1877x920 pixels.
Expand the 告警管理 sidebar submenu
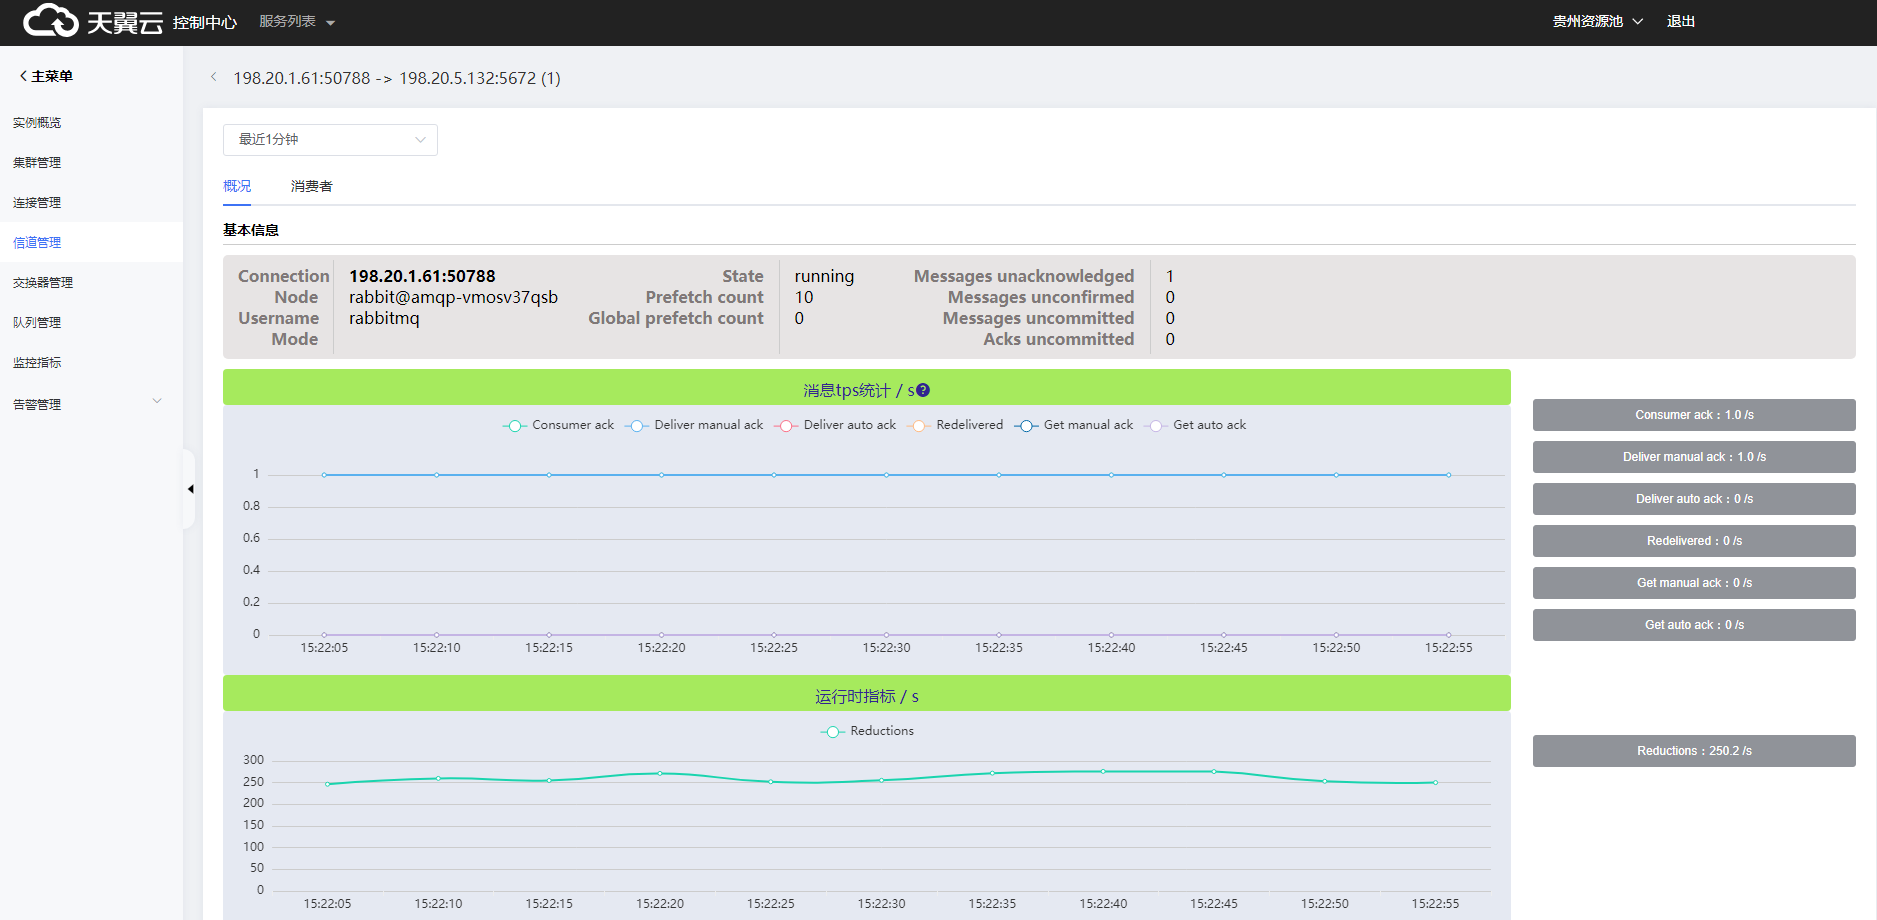[85, 404]
